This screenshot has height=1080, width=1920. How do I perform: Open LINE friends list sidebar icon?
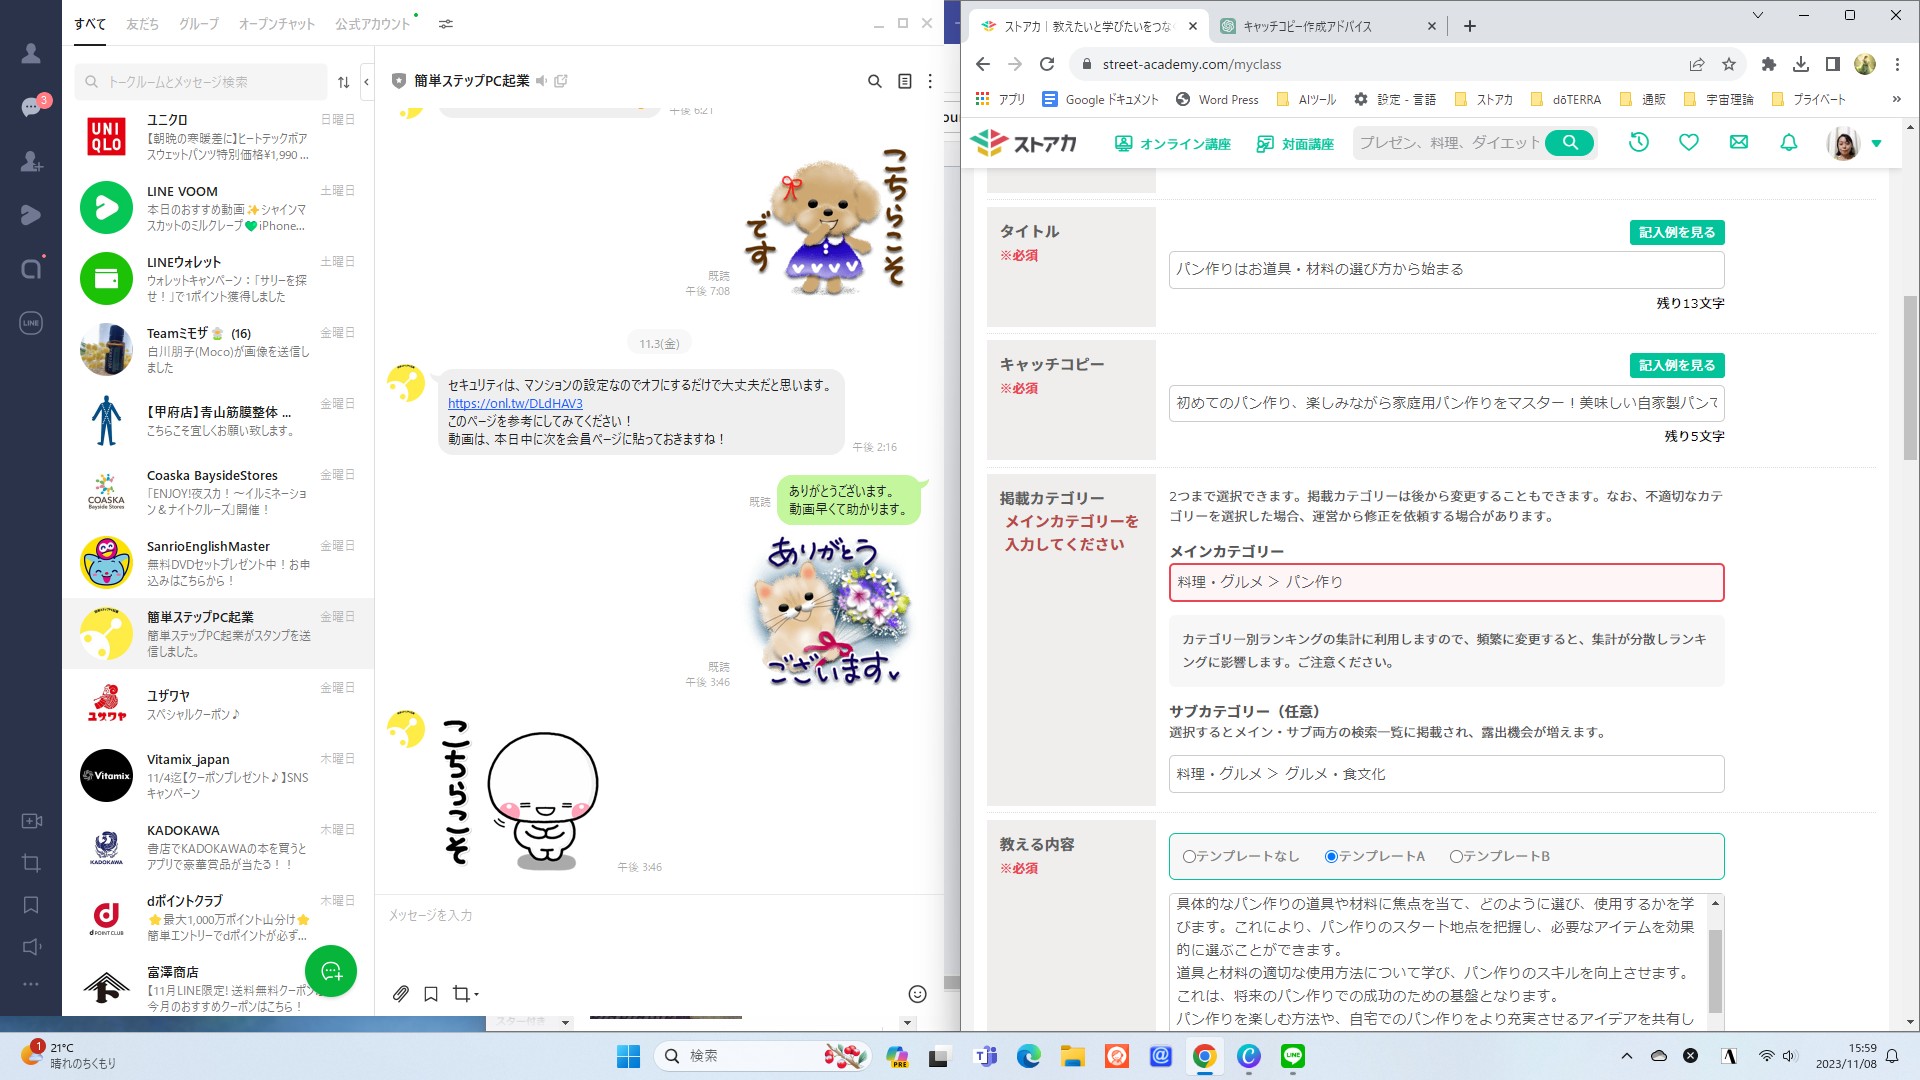(31, 54)
